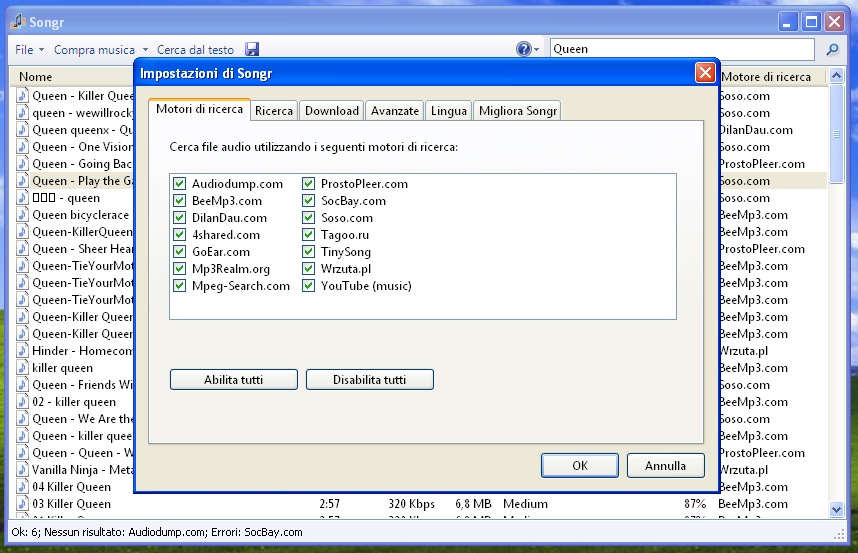Open the File dropdown menu

(x=28, y=49)
